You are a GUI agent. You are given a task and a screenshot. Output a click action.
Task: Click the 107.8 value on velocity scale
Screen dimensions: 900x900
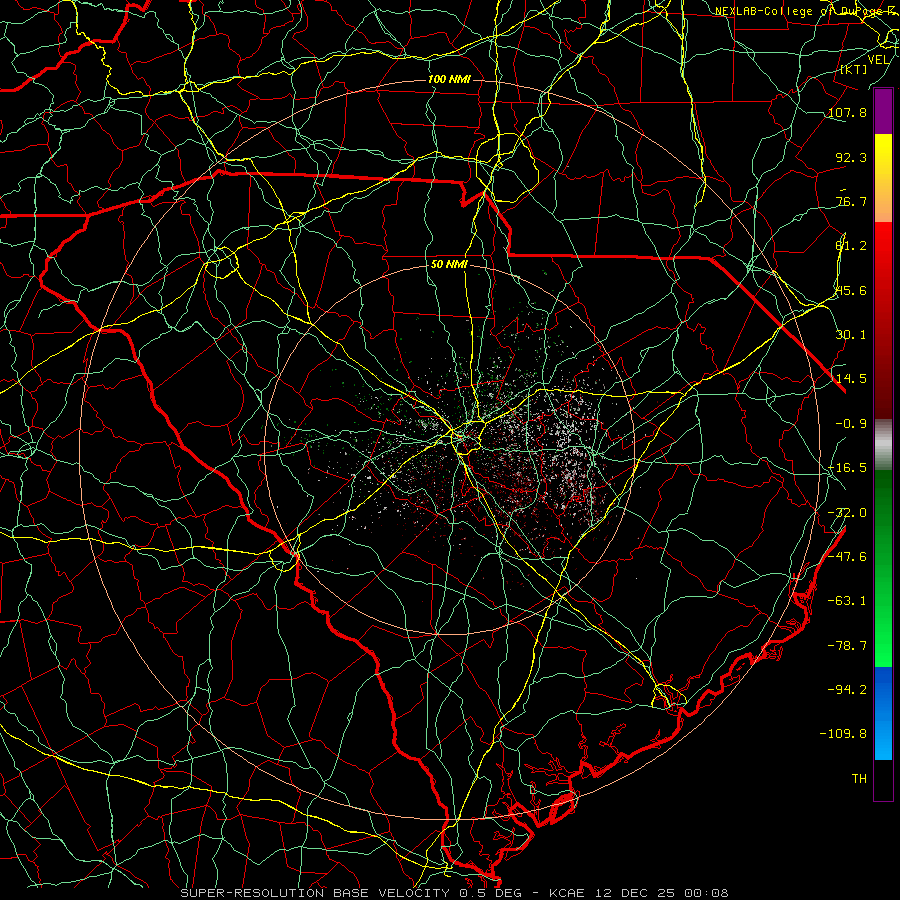tap(847, 112)
